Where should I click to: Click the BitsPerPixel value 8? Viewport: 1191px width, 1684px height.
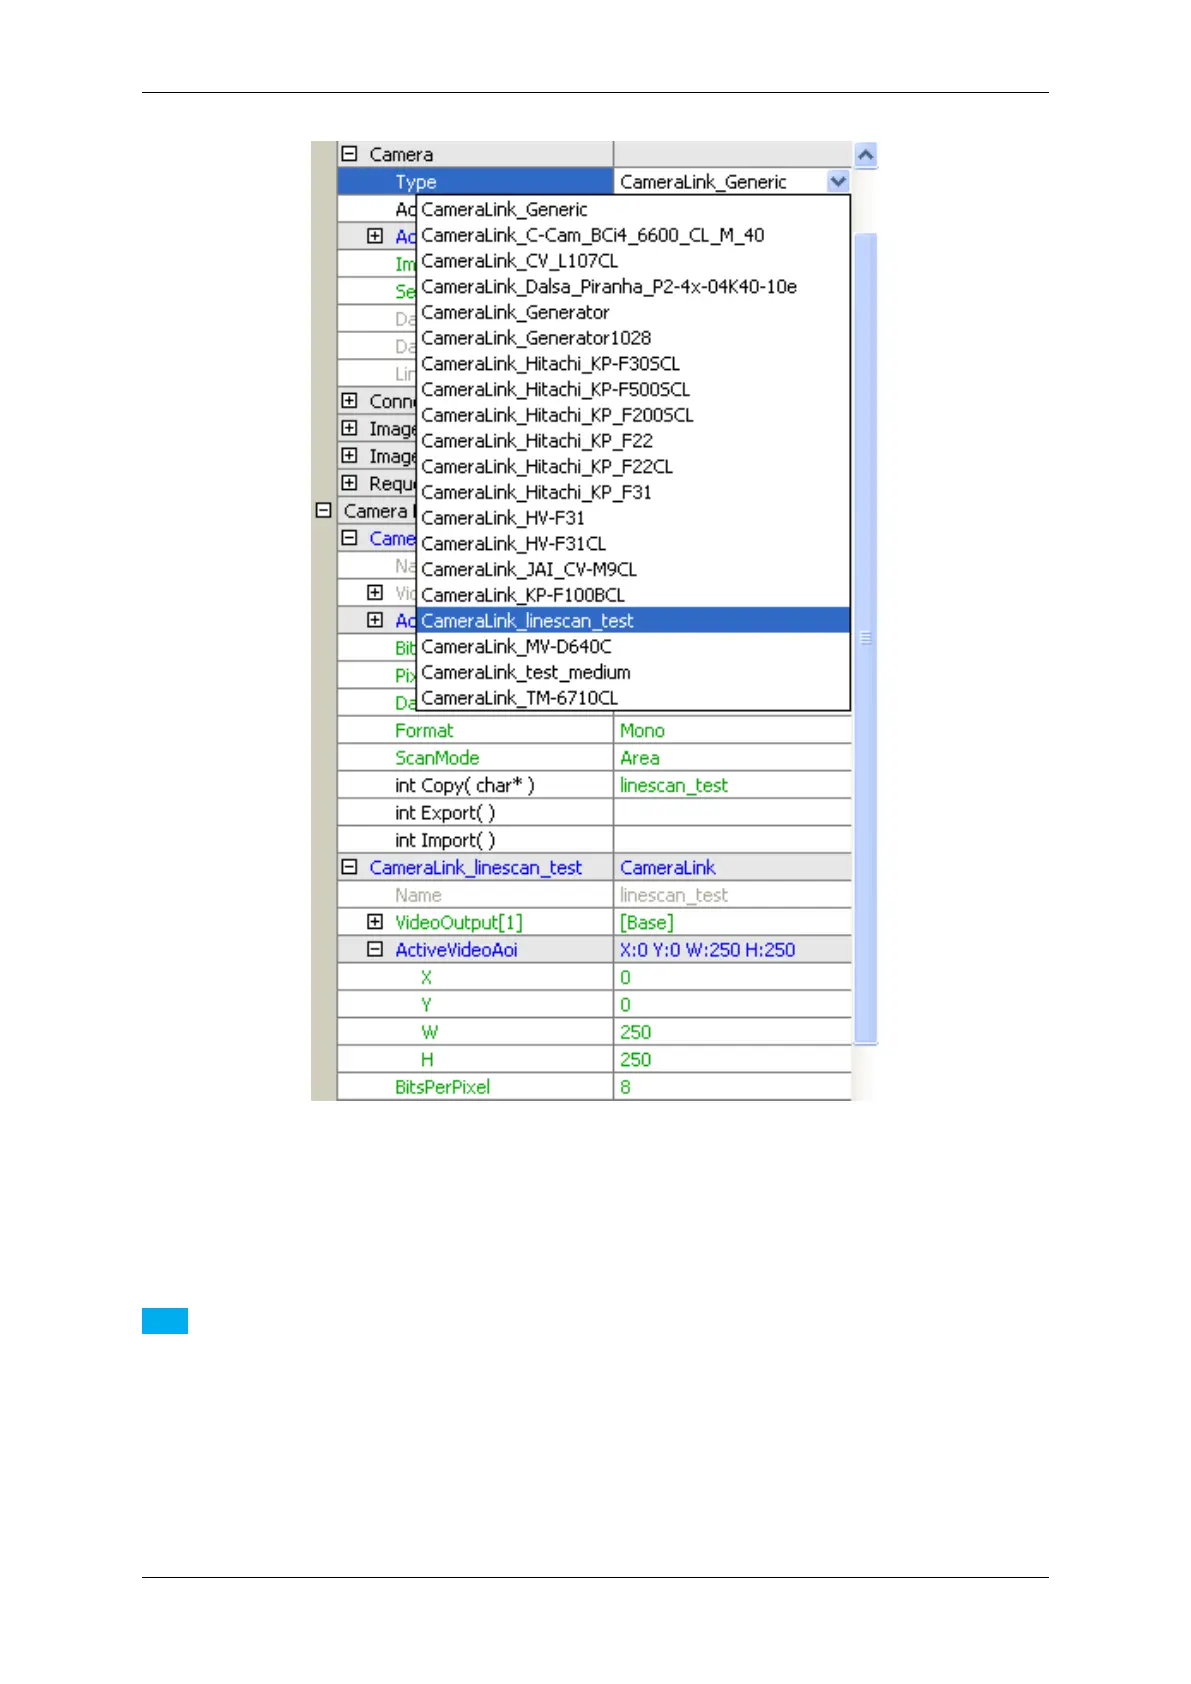[732, 1087]
